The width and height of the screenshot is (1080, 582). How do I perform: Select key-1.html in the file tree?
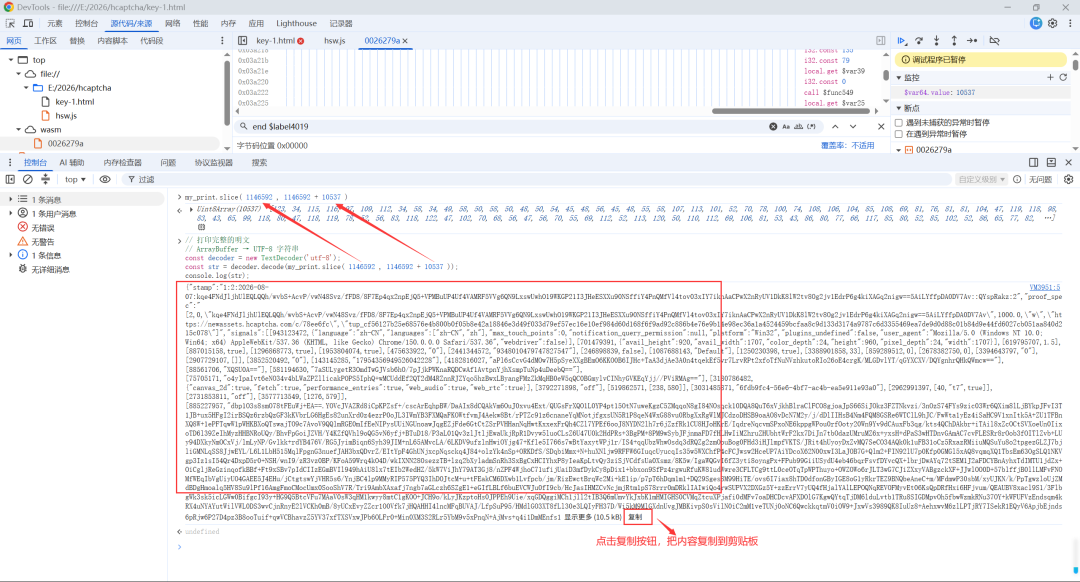coord(74,102)
